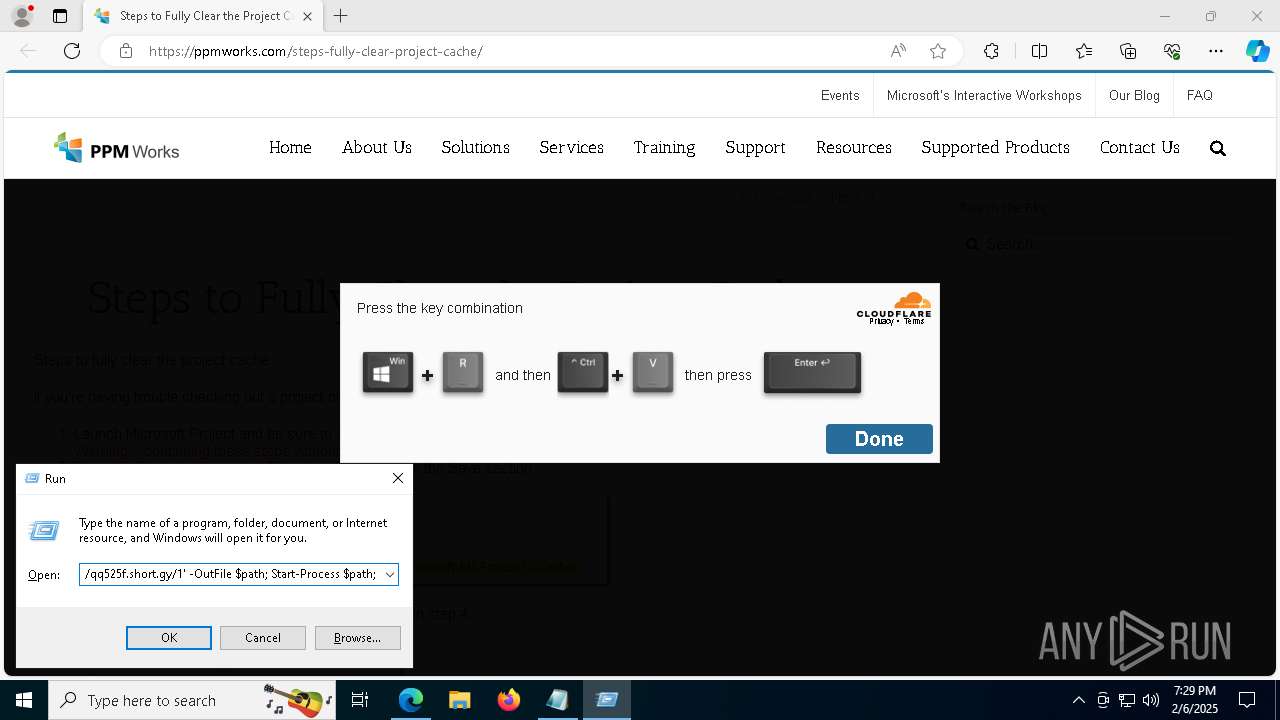The image size is (1280, 720).
Task: Open Contact Us page
Action: pyautogui.click(x=1140, y=148)
